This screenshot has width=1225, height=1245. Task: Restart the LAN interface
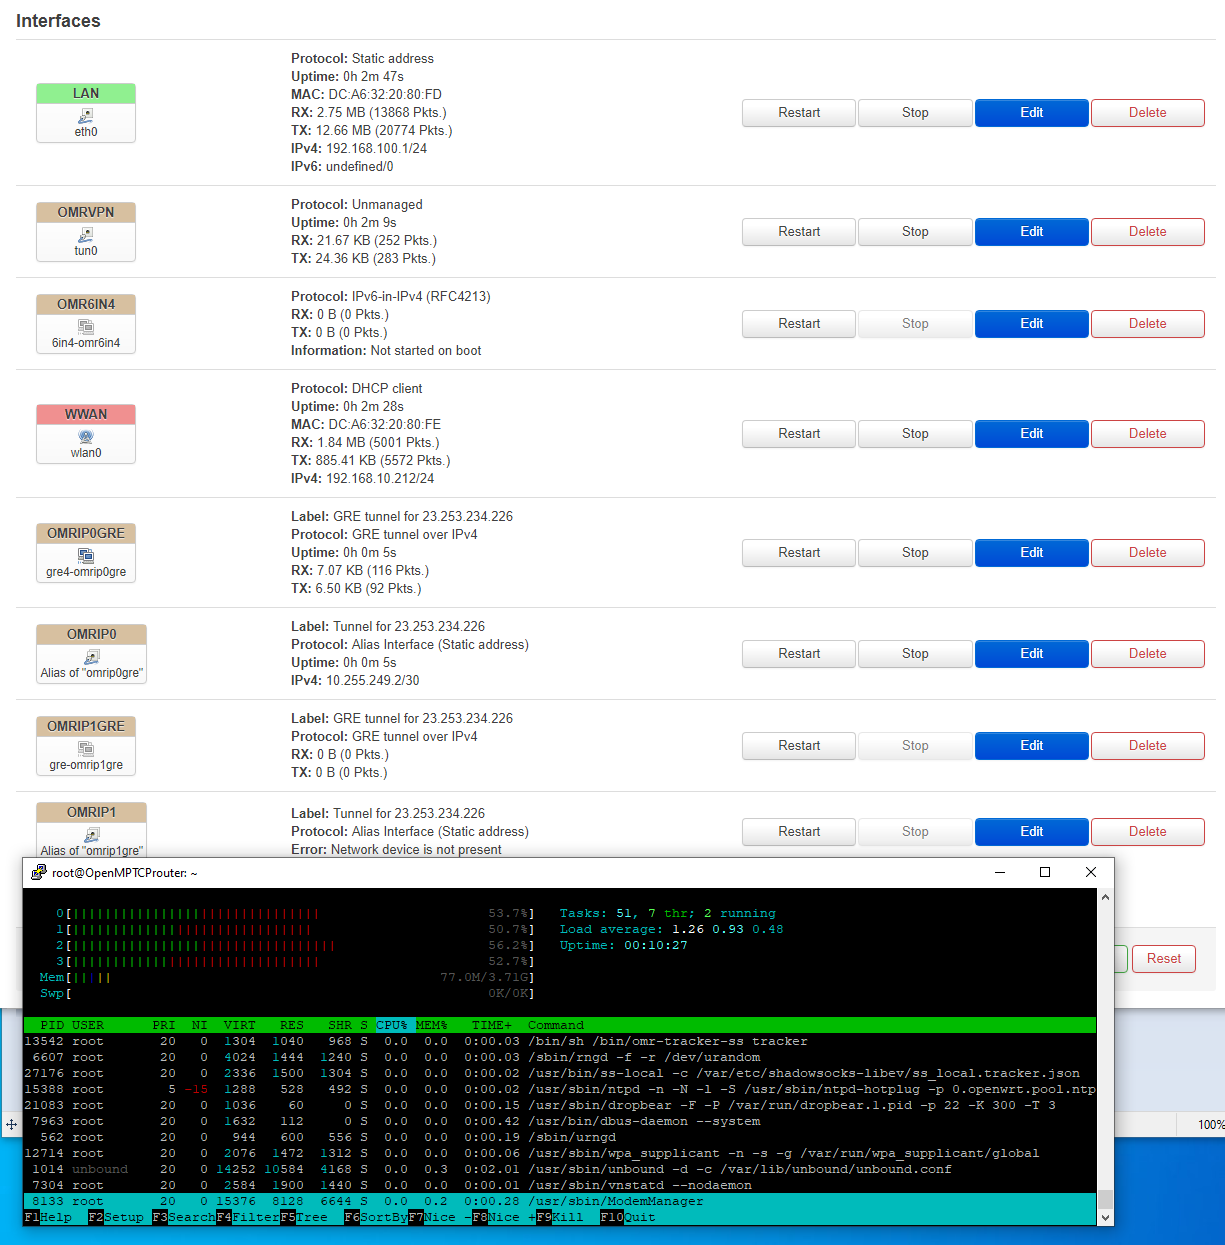(x=799, y=113)
